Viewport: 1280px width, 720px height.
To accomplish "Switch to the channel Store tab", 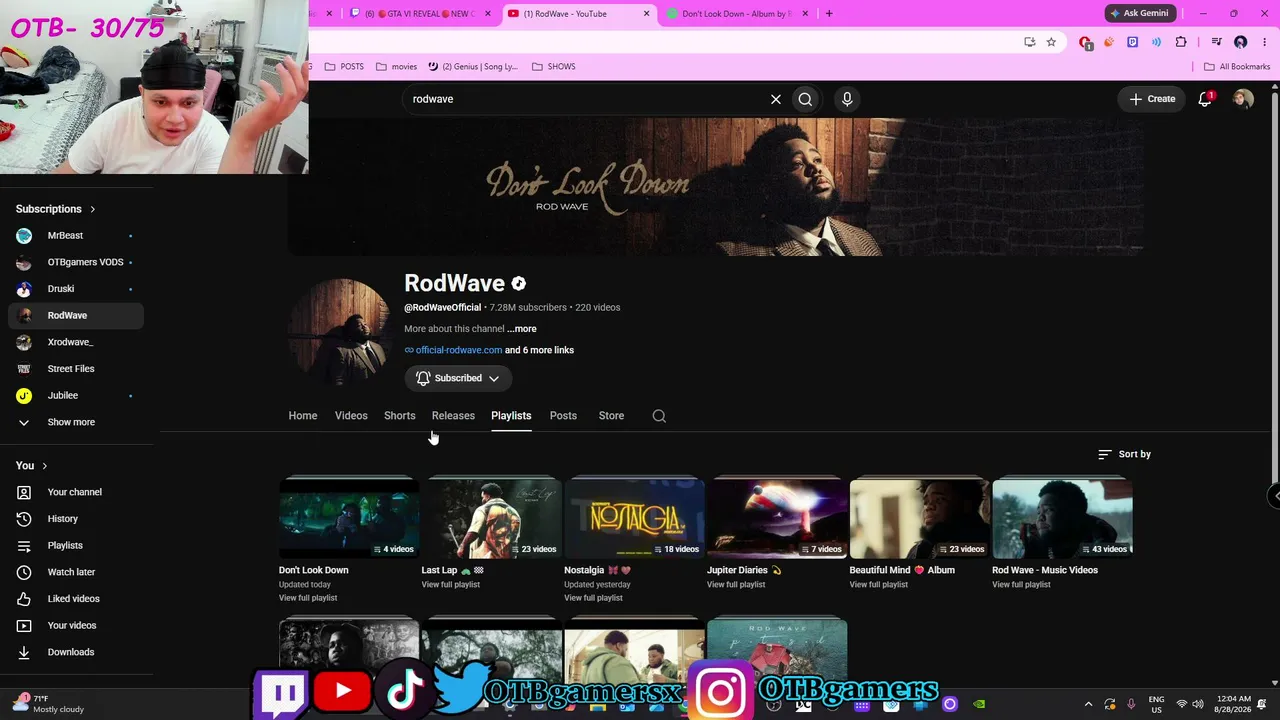I will (611, 416).
